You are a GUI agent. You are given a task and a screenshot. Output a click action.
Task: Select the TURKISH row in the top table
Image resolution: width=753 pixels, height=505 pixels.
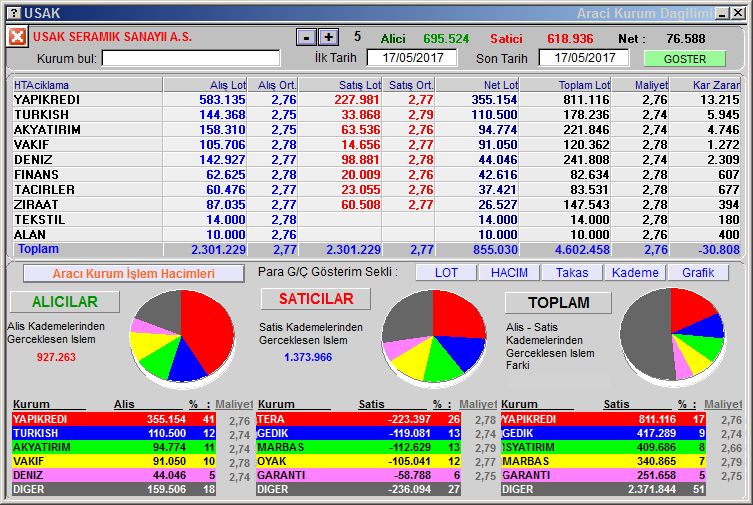click(x=376, y=115)
